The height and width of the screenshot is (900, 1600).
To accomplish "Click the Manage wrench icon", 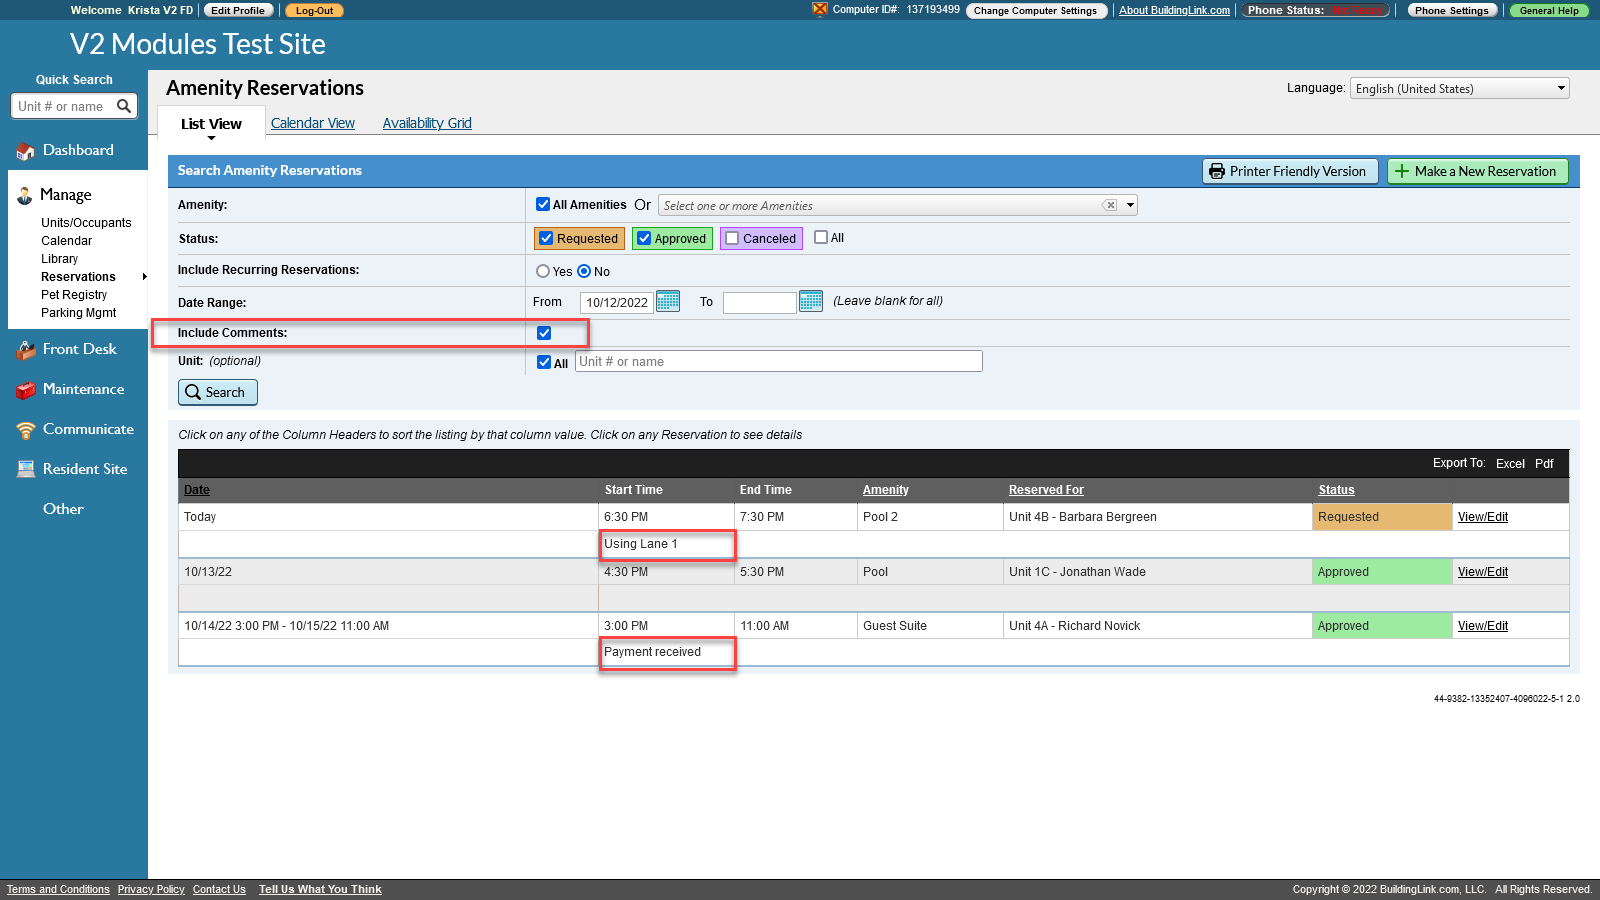I will pyautogui.click(x=23, y=195).
